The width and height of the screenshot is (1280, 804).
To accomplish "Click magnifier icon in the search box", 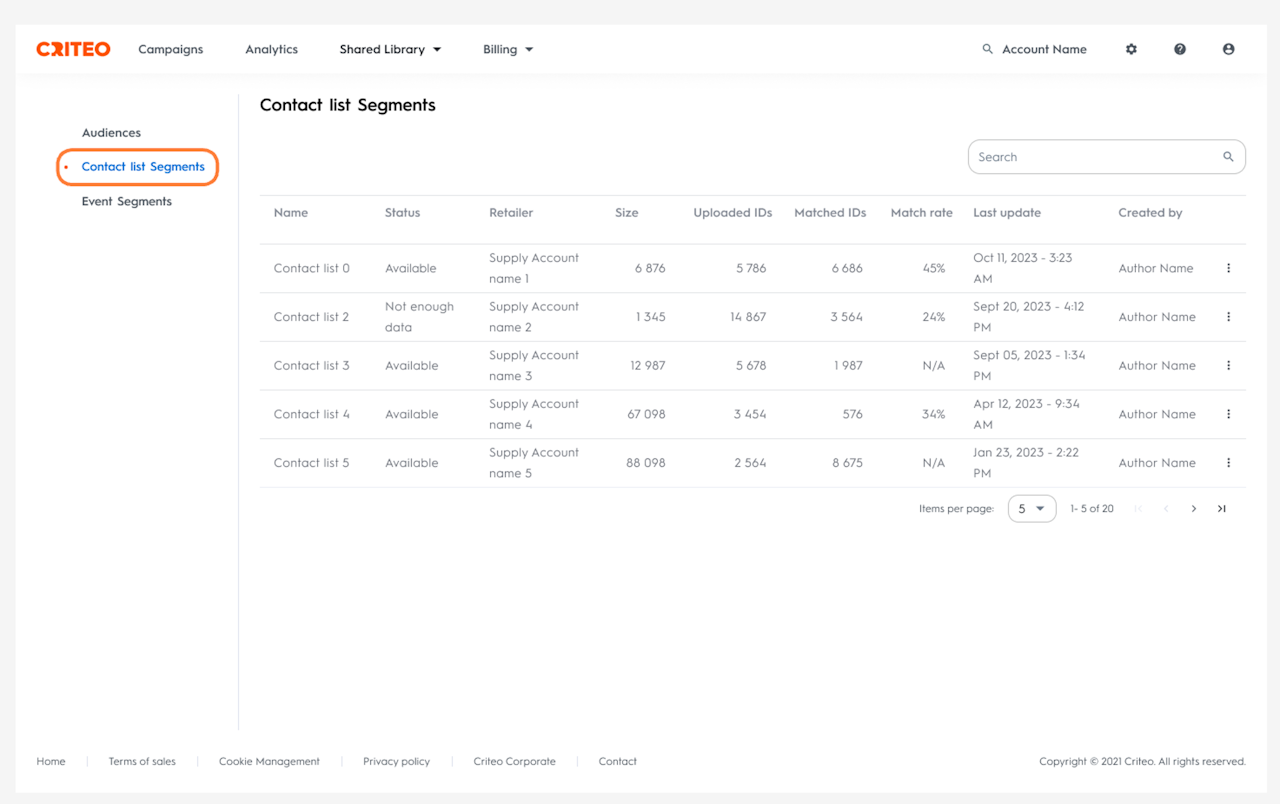I will tap(1228, 157).
